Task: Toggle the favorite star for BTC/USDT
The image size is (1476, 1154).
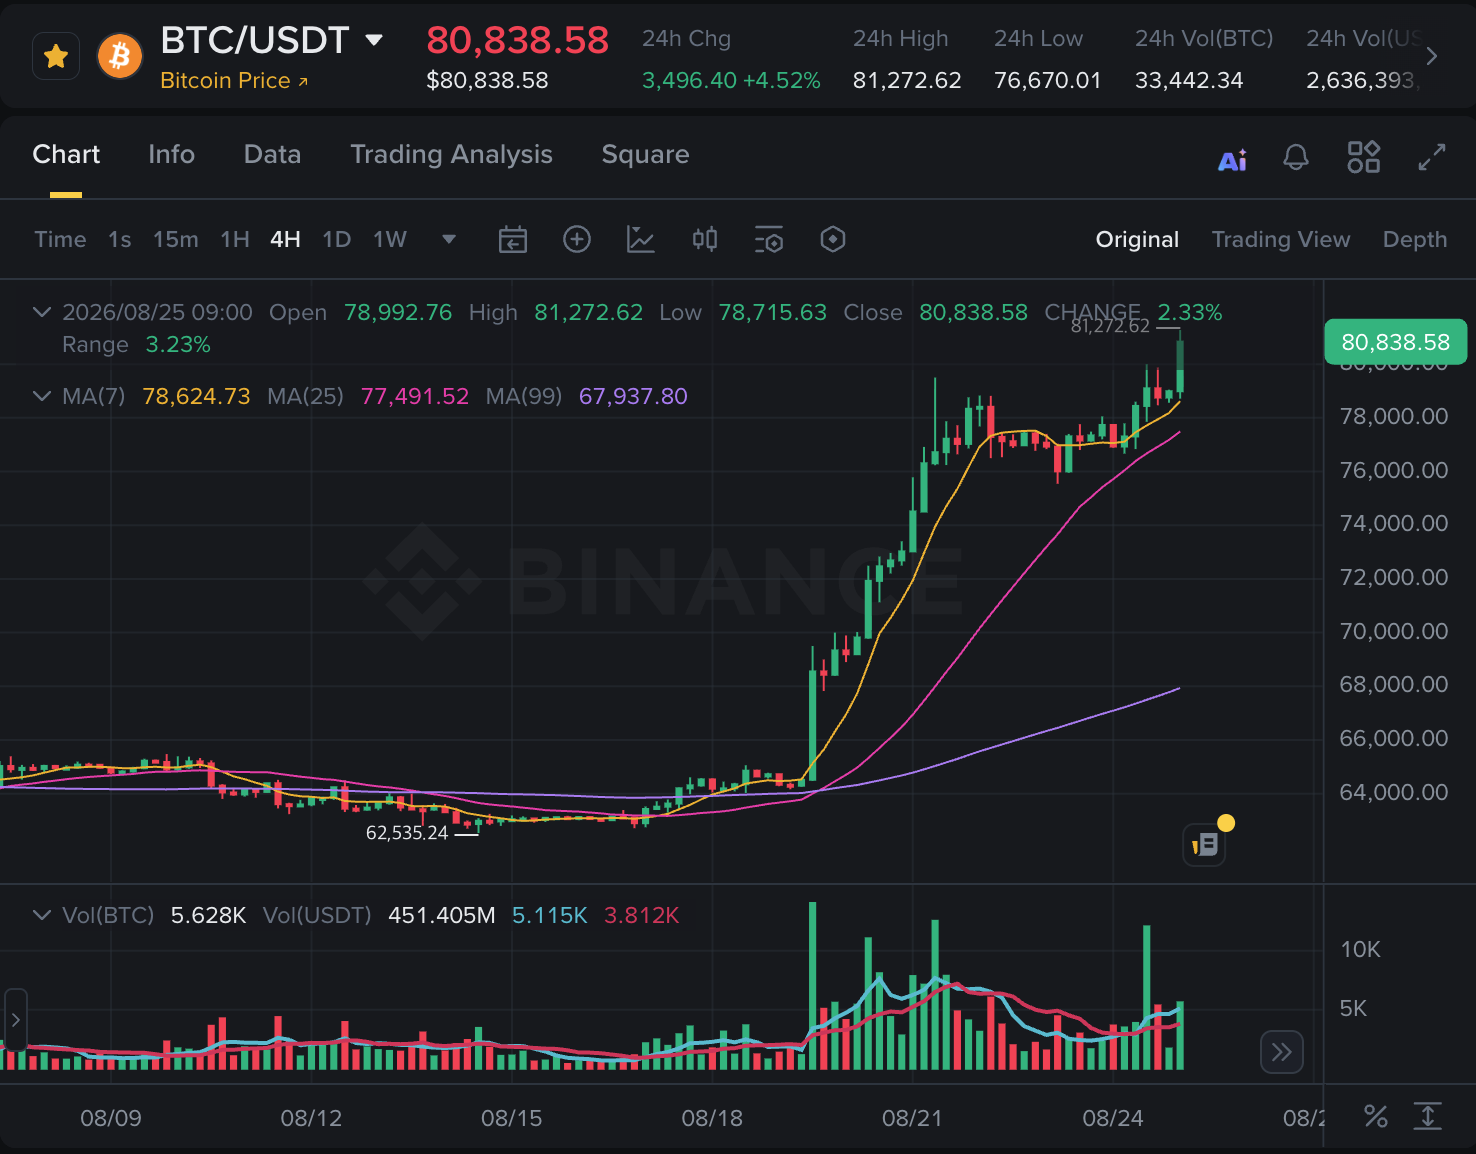Action: 56,56
